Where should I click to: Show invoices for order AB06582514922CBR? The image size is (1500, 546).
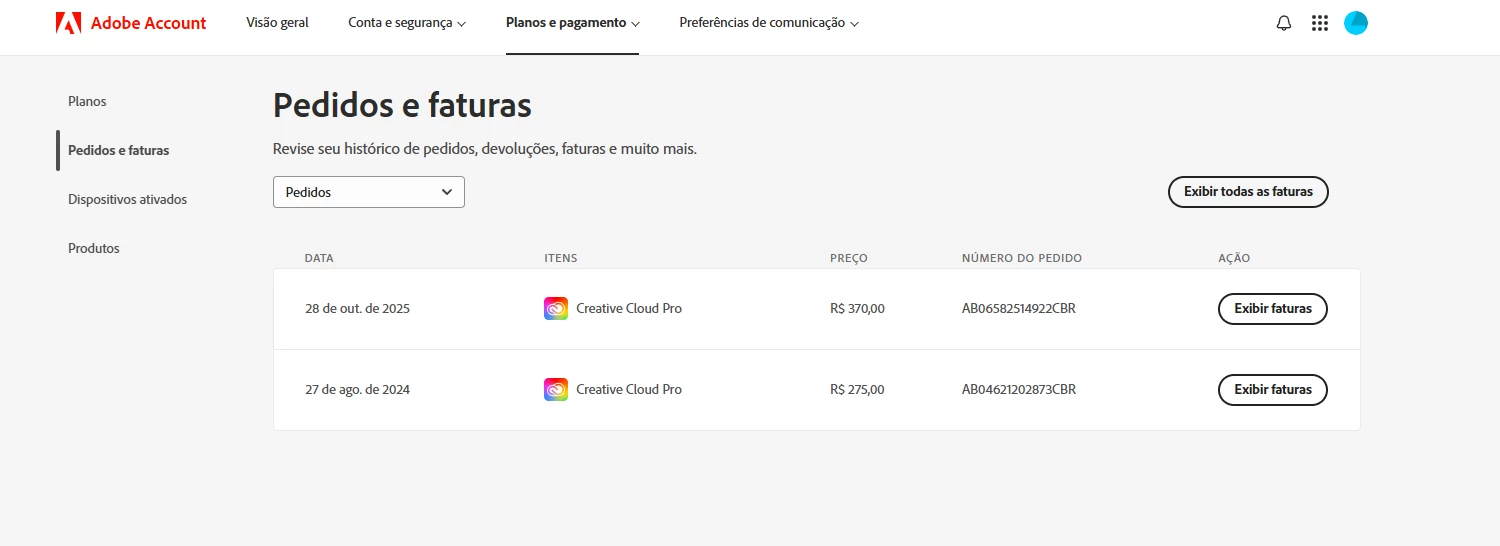[x=1273, y=309]
